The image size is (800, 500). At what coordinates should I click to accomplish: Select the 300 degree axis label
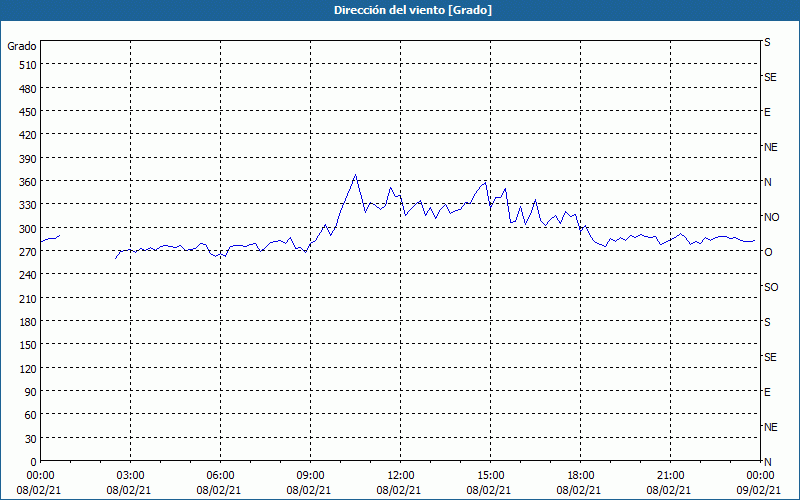28,229
